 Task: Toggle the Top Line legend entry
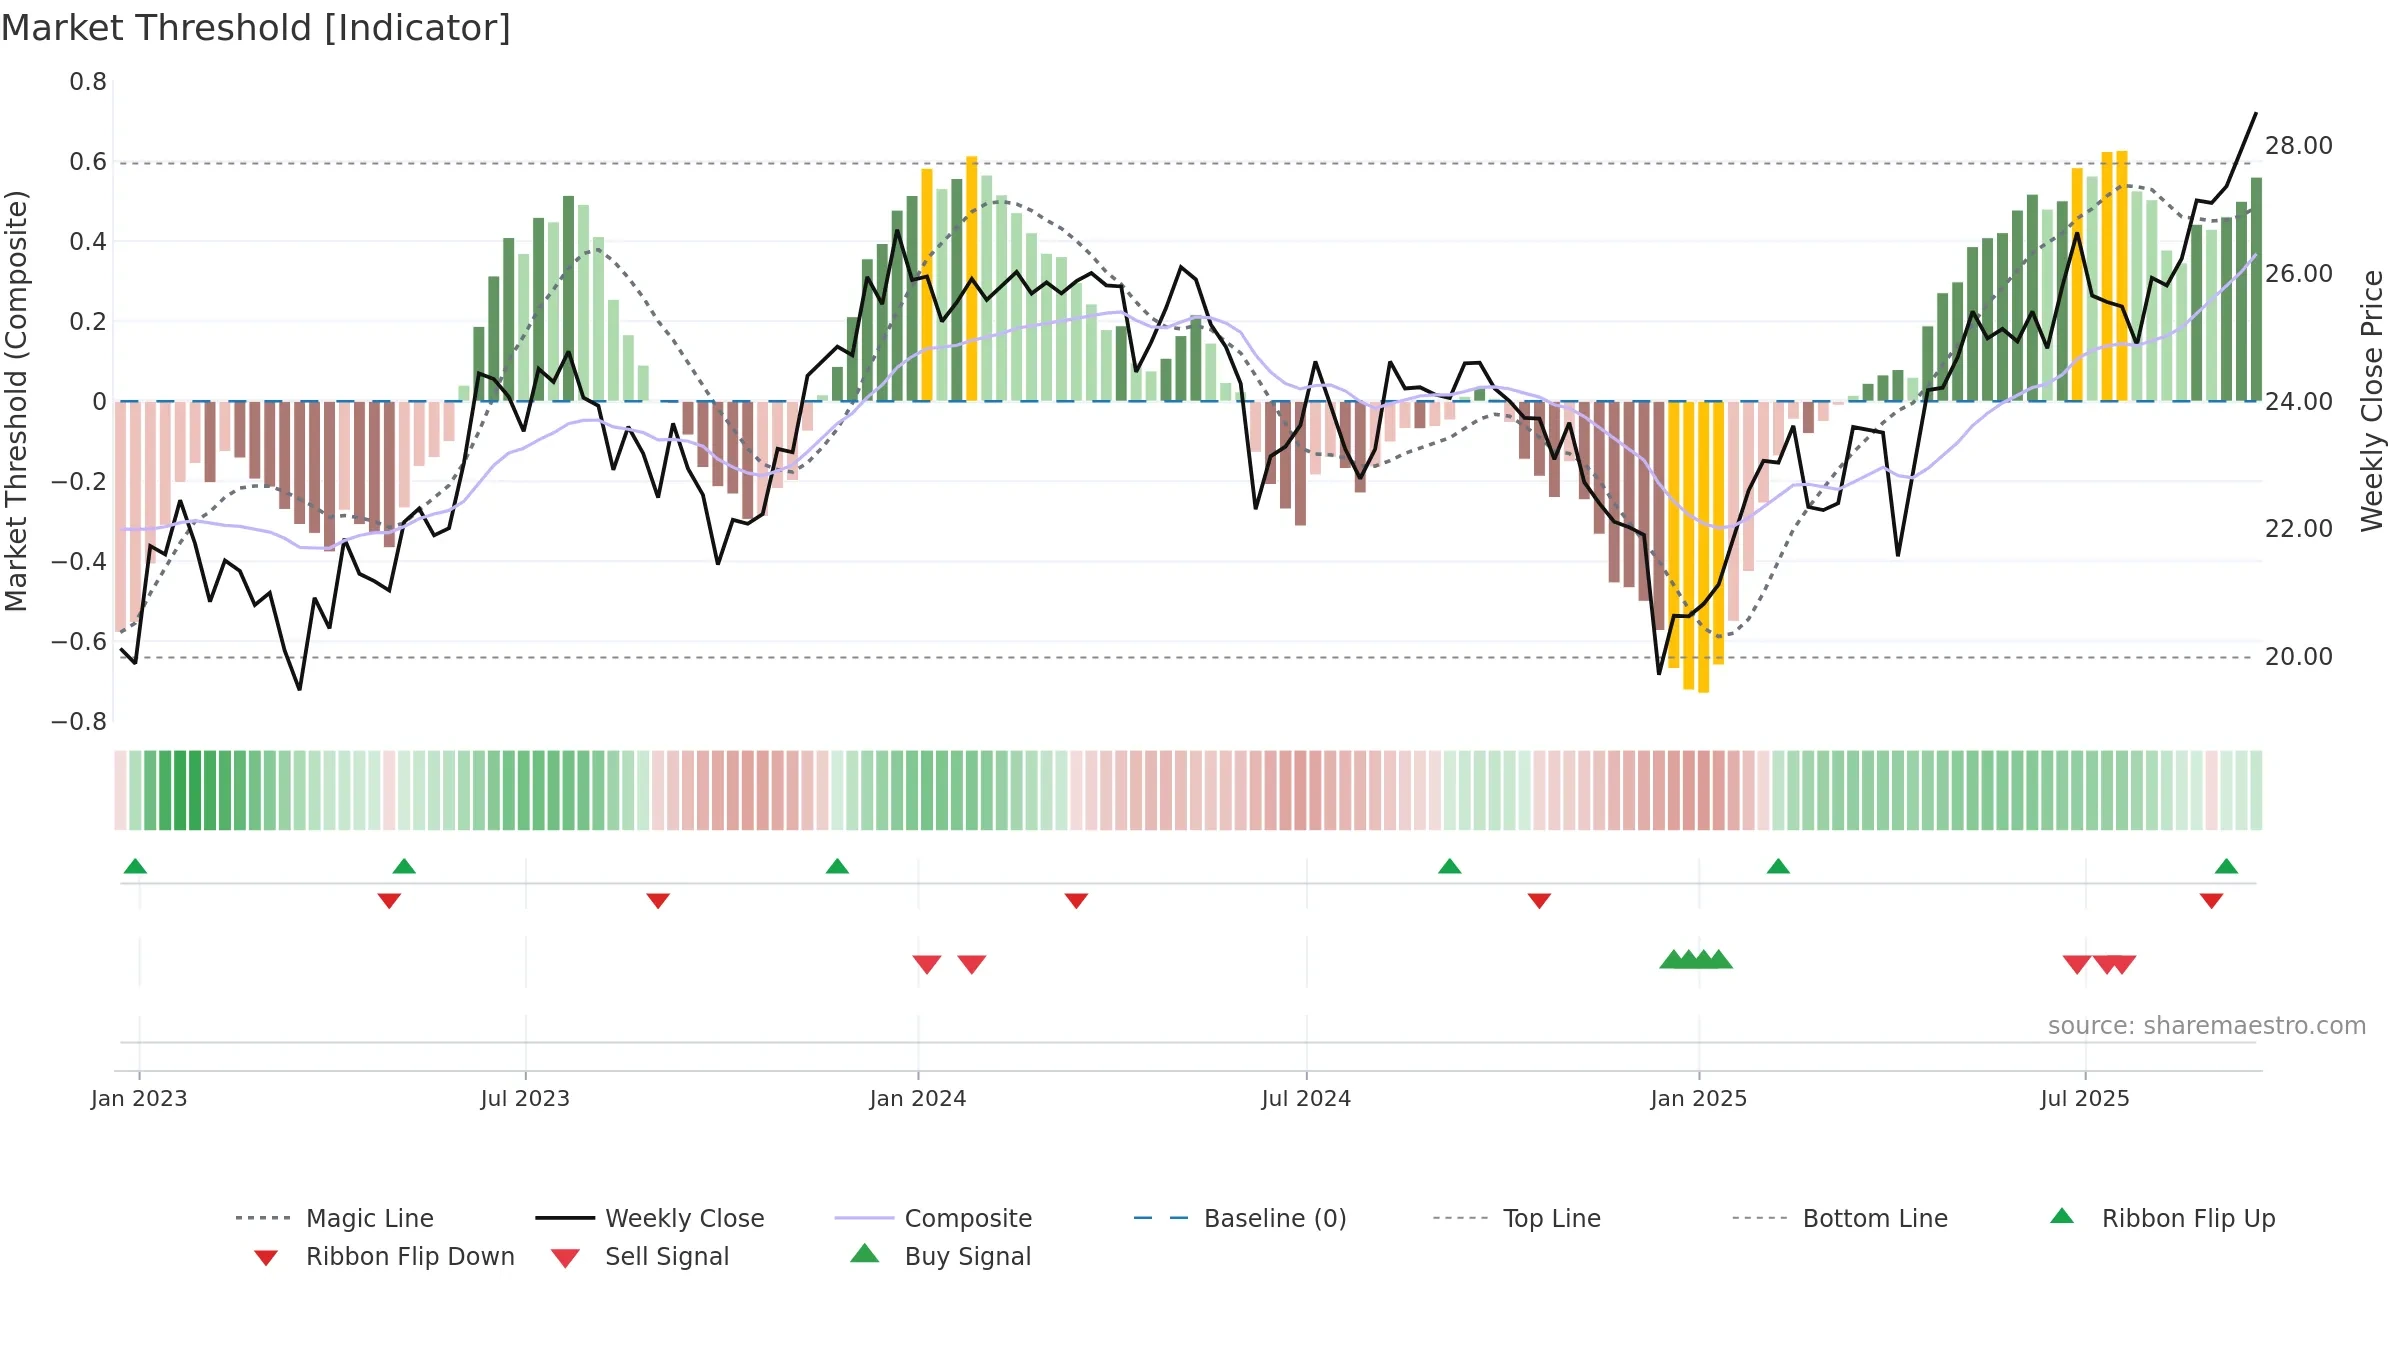coord(1517,1218)
